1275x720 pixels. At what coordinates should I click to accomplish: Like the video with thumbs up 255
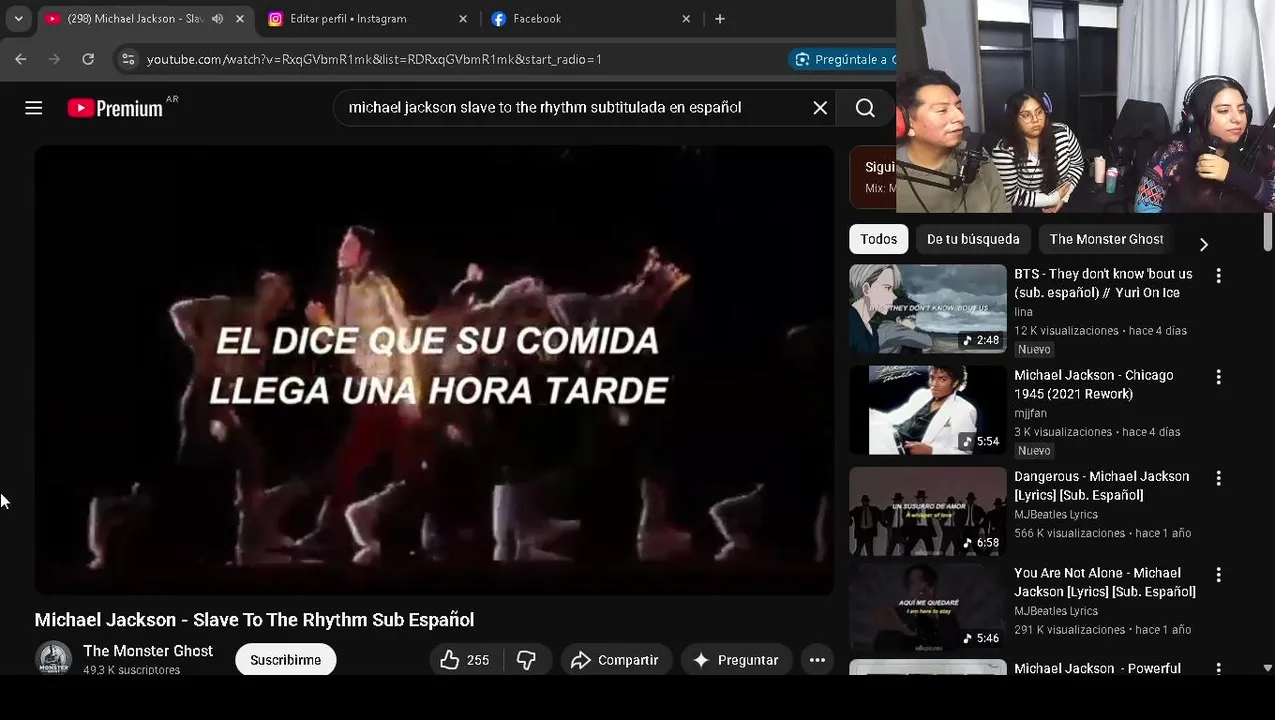[466, 660]
